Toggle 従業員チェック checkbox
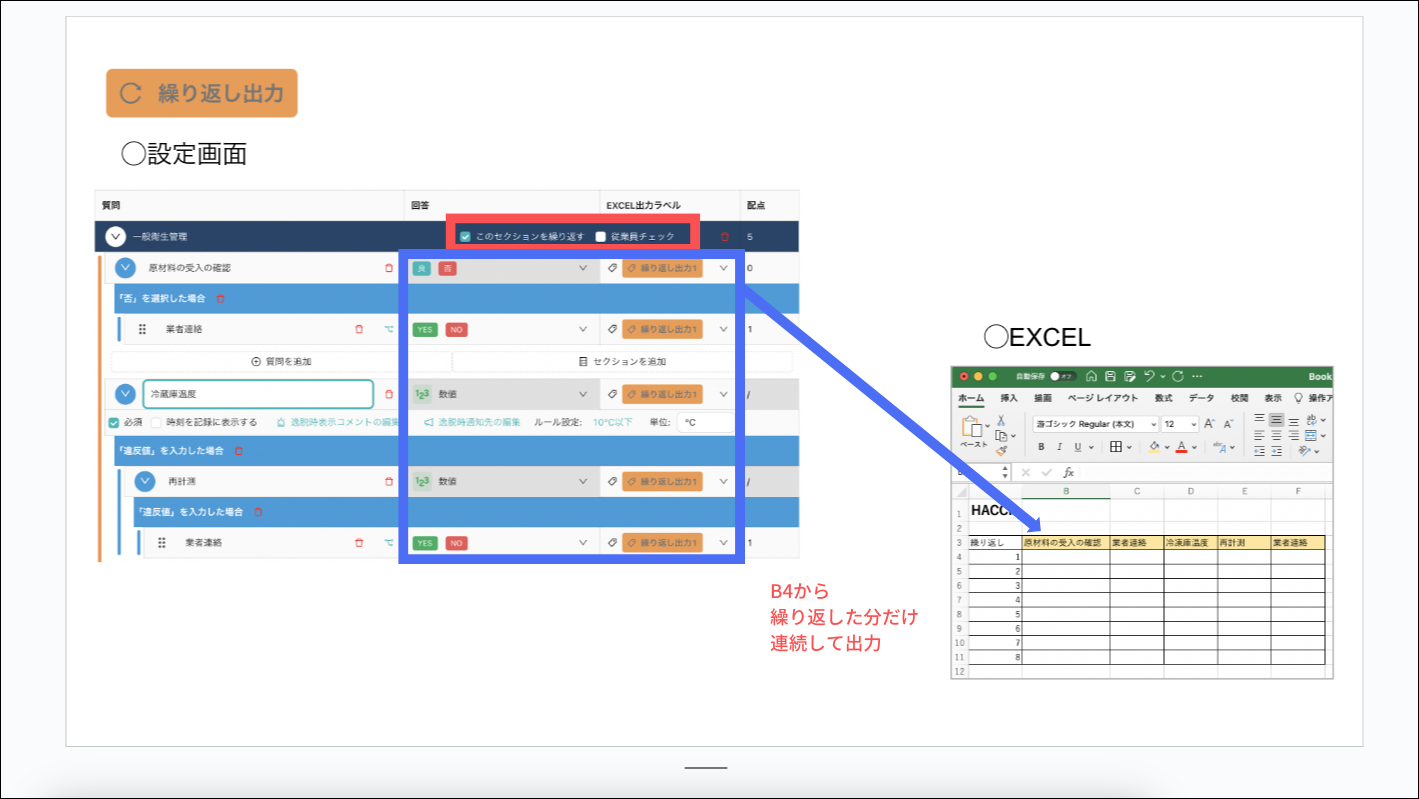 point(601,237)
